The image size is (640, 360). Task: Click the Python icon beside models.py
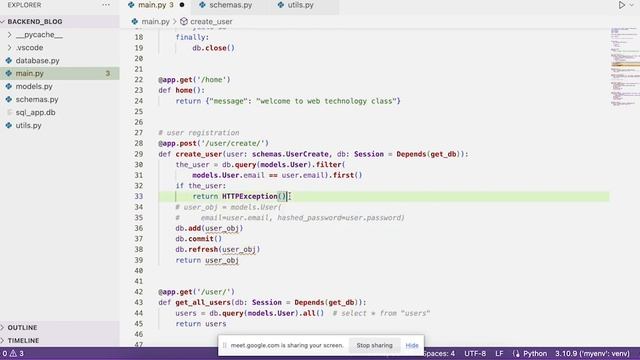(x=9, y=87)
